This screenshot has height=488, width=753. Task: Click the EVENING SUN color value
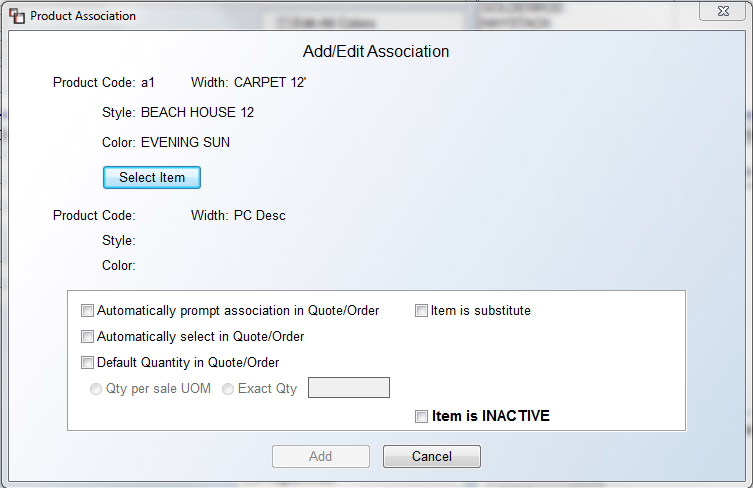pyautogui.click(x=185, y=142)
